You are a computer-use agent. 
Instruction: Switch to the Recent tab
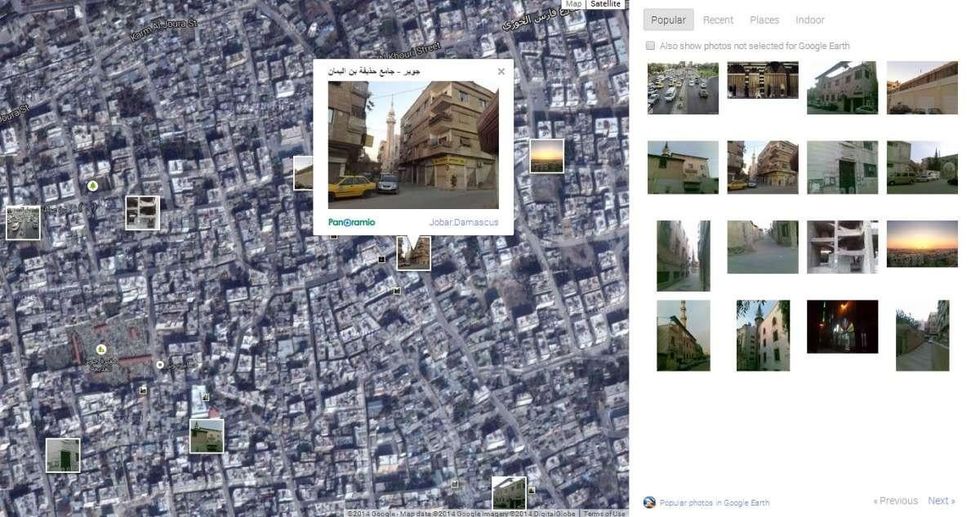717,20
